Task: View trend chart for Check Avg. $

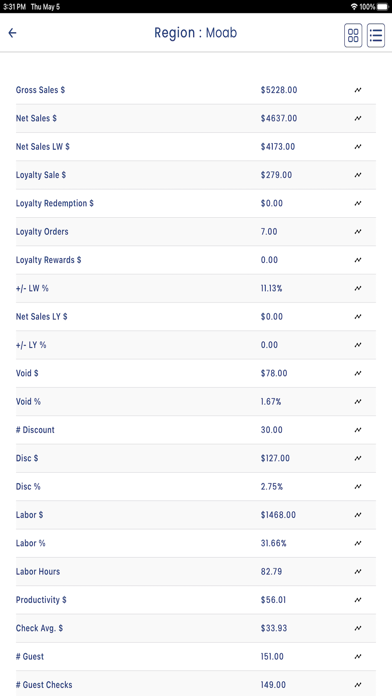Action: tap(358, 628)
